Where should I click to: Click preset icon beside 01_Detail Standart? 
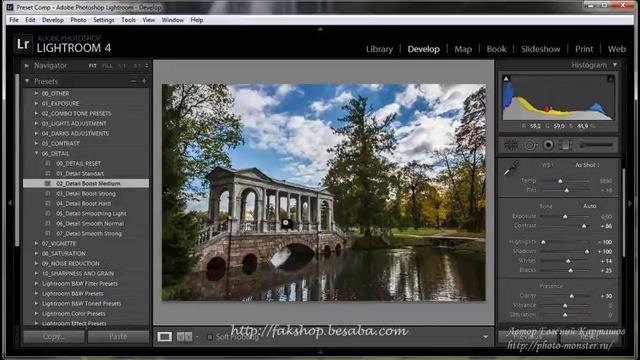point(48,173)
